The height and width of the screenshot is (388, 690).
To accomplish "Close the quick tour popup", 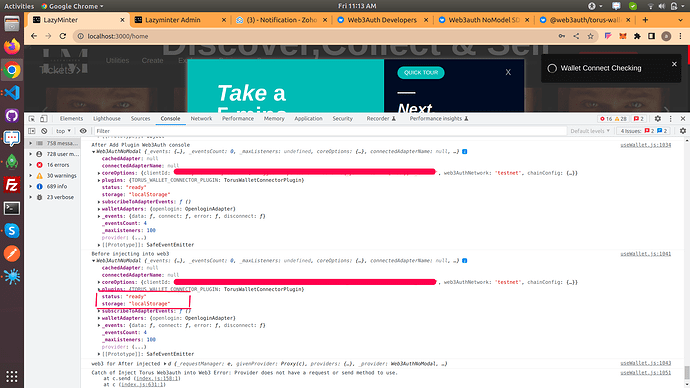I will (x=508, y=72).
